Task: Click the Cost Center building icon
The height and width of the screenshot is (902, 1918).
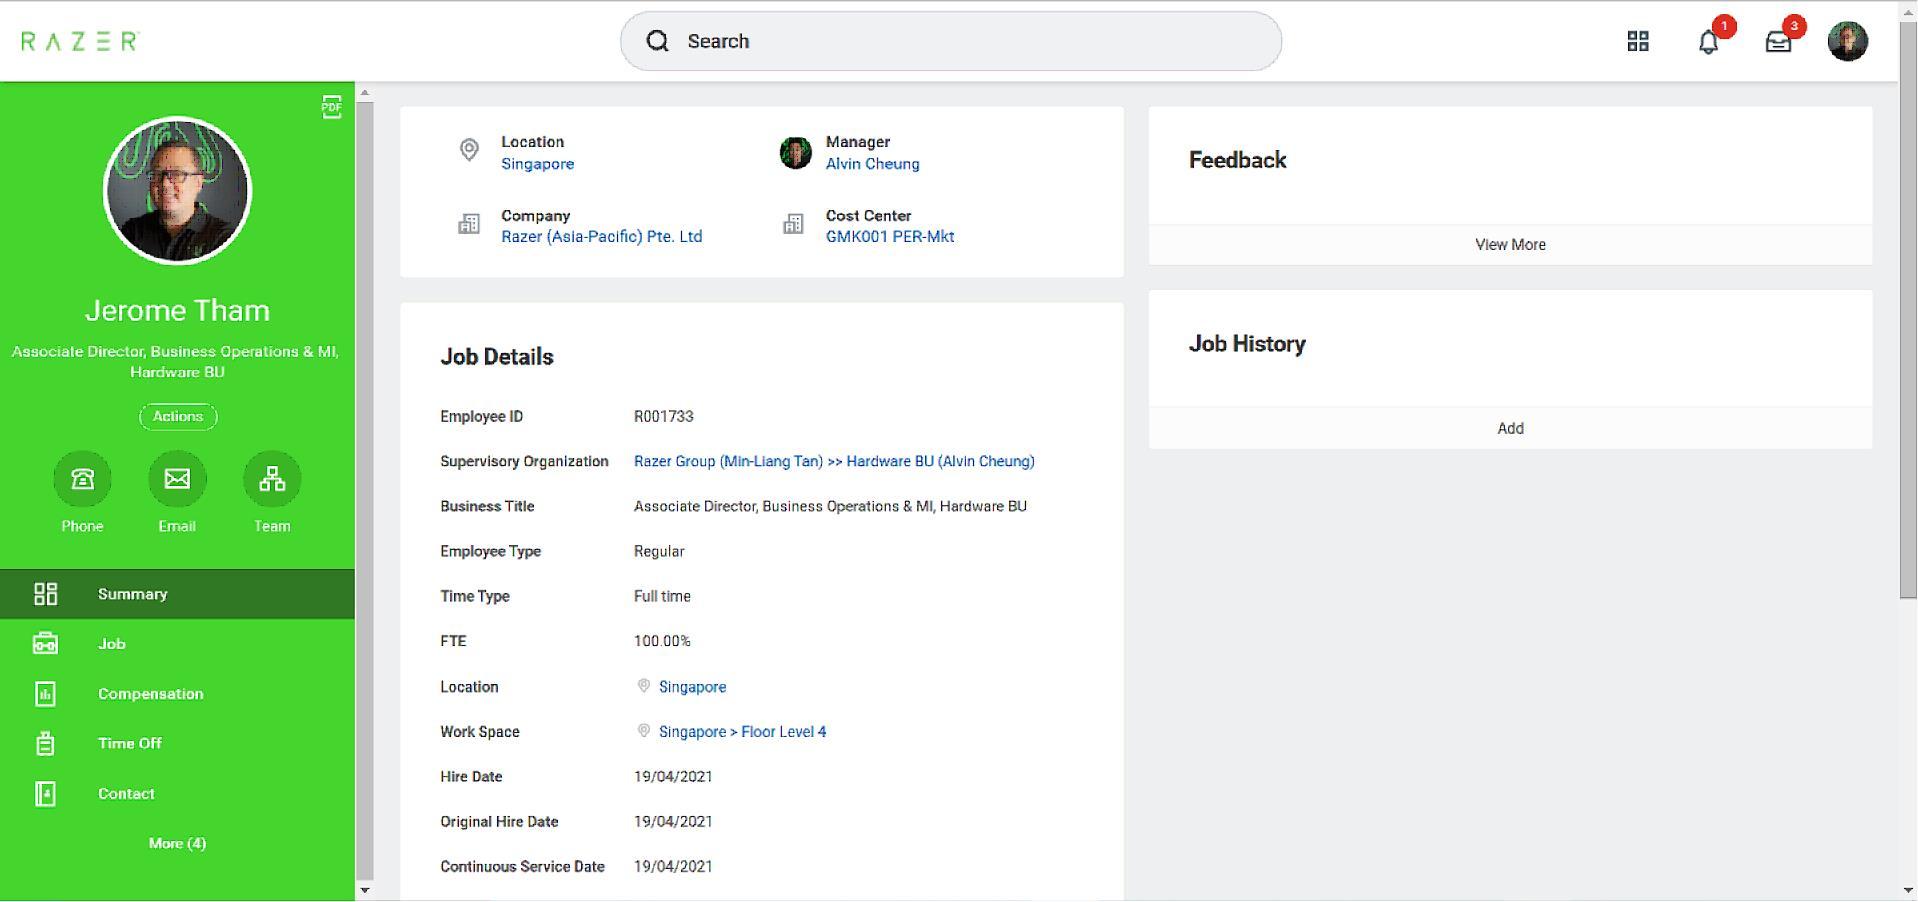Action: (793, 224)
